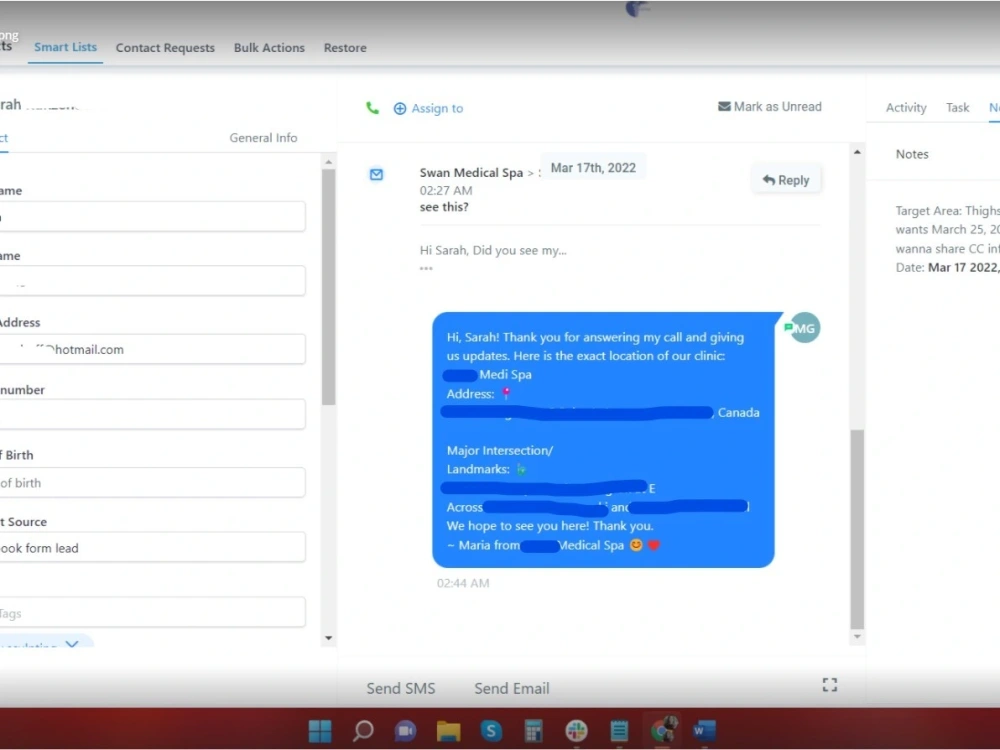Viewport: 1000px width, 750px height.
Task: Click the date of birth field
Action: tap(152, 483)
